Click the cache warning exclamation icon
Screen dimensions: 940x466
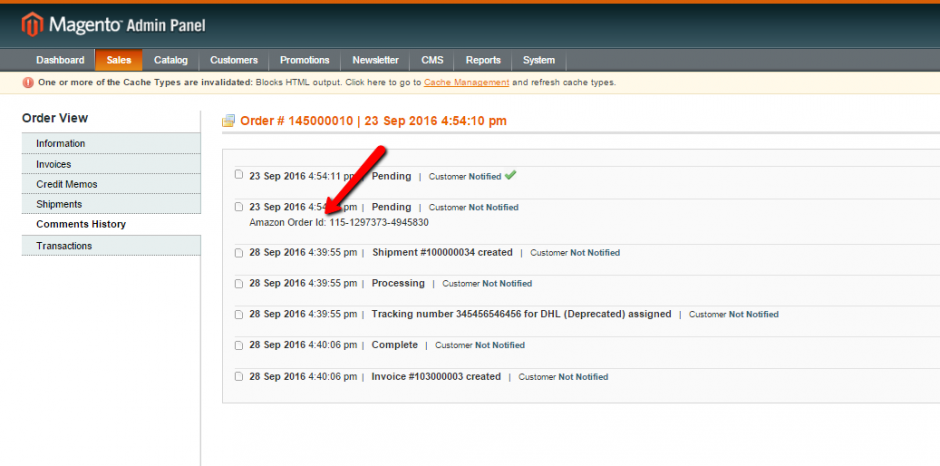(28, 82)
